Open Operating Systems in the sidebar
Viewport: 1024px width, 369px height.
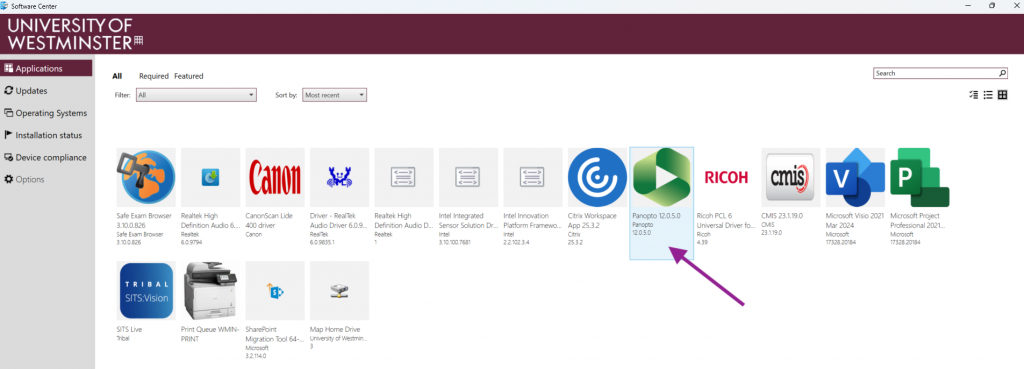point(46,113)
